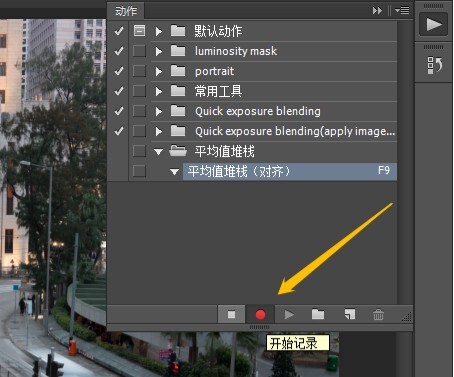Toggle dialog box for Quick exposure blending(apply image
This screenshot has height=377, width=454.
tap(139, 131)
